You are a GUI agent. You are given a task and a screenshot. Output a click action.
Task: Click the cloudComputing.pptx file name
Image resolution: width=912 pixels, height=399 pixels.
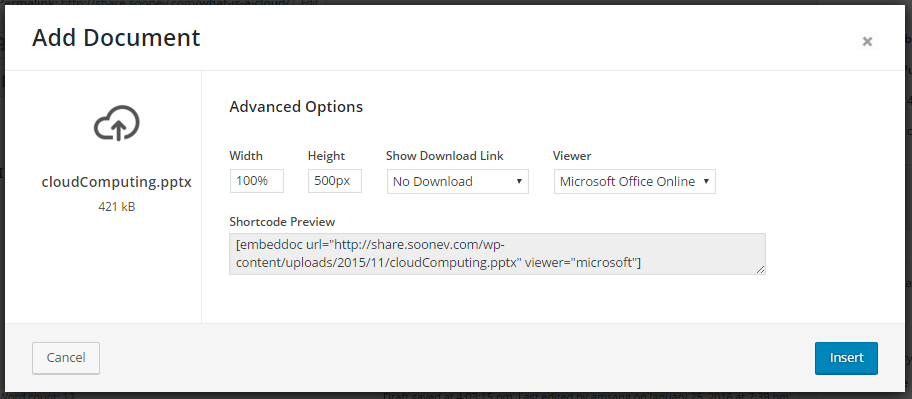116,182
